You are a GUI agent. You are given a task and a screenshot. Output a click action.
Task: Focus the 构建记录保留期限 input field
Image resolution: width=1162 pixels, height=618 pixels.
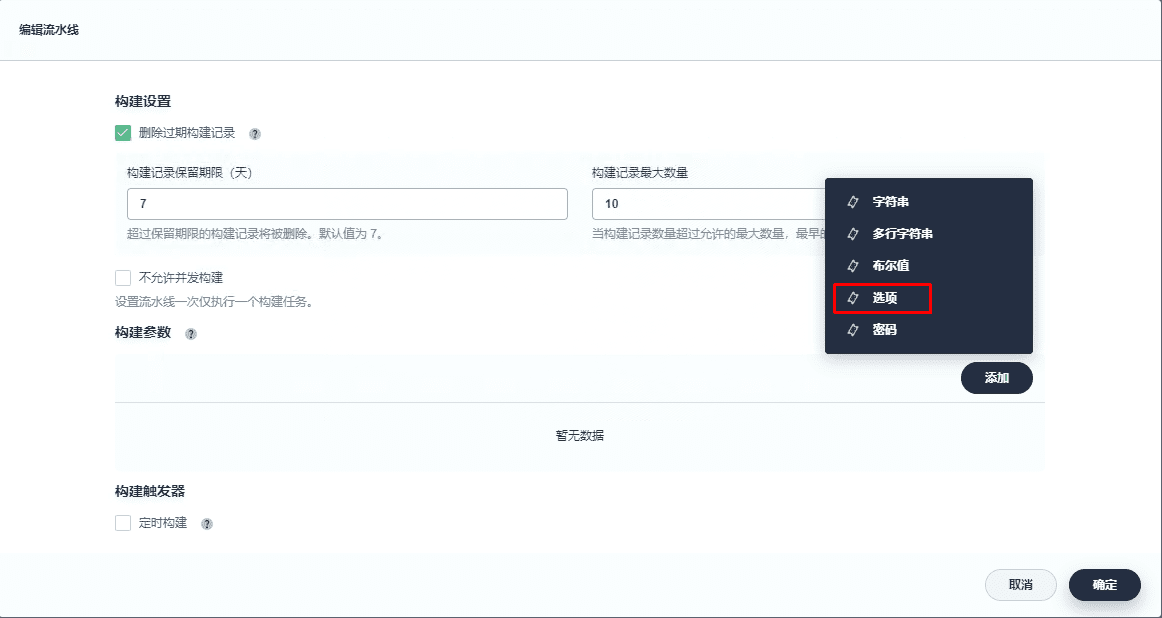coord(347,204)
